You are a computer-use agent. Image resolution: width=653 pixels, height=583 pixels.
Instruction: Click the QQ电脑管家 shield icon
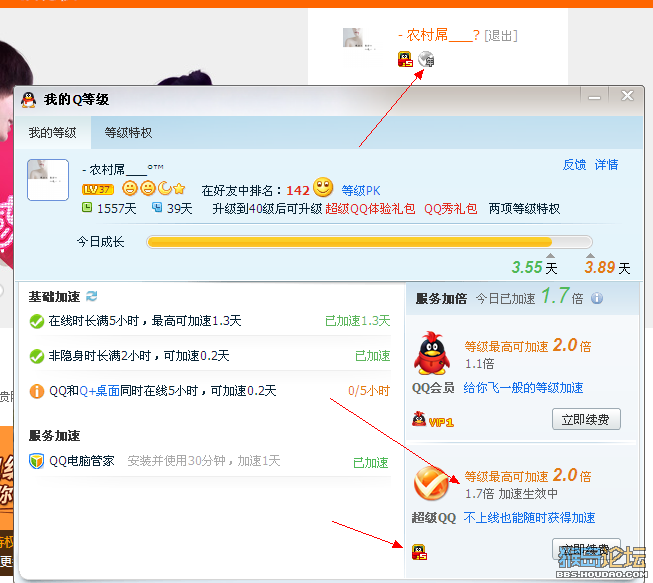[x=37, y=461]
